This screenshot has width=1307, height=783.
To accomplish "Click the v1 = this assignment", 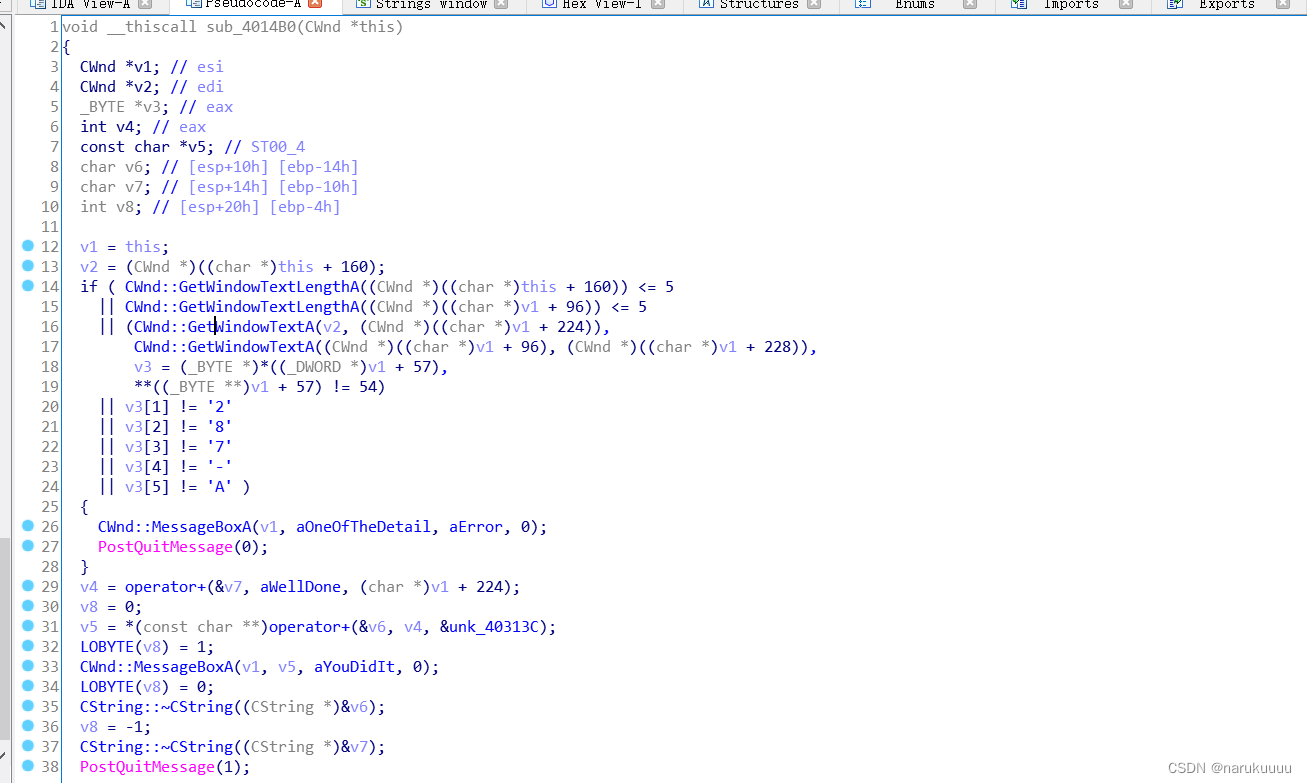I will coord(125,247).
